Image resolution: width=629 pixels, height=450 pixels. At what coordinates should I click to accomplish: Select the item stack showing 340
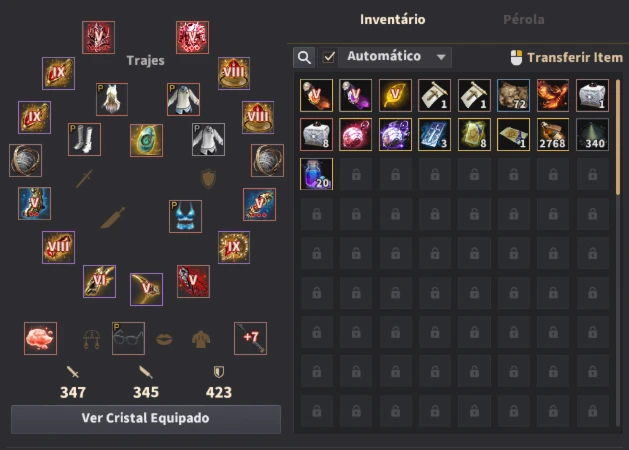tap(592, 134)
